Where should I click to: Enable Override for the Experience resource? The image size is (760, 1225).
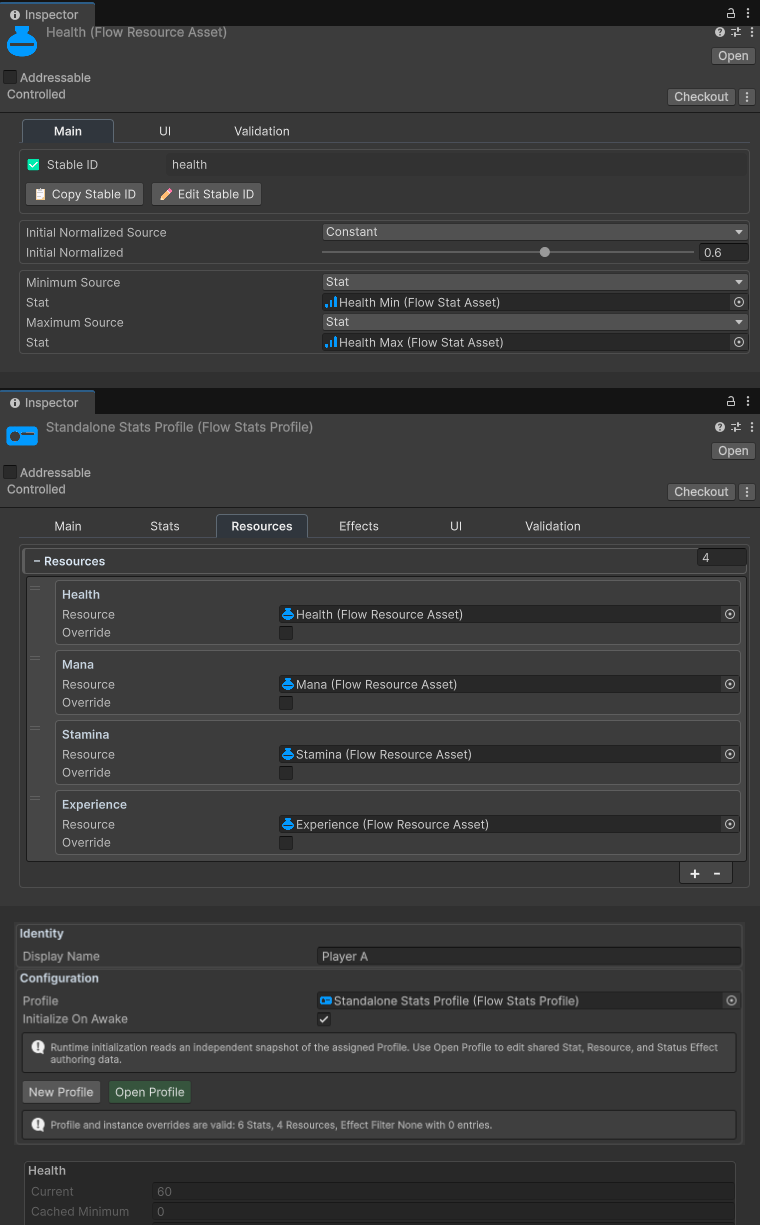pos(286,843)
